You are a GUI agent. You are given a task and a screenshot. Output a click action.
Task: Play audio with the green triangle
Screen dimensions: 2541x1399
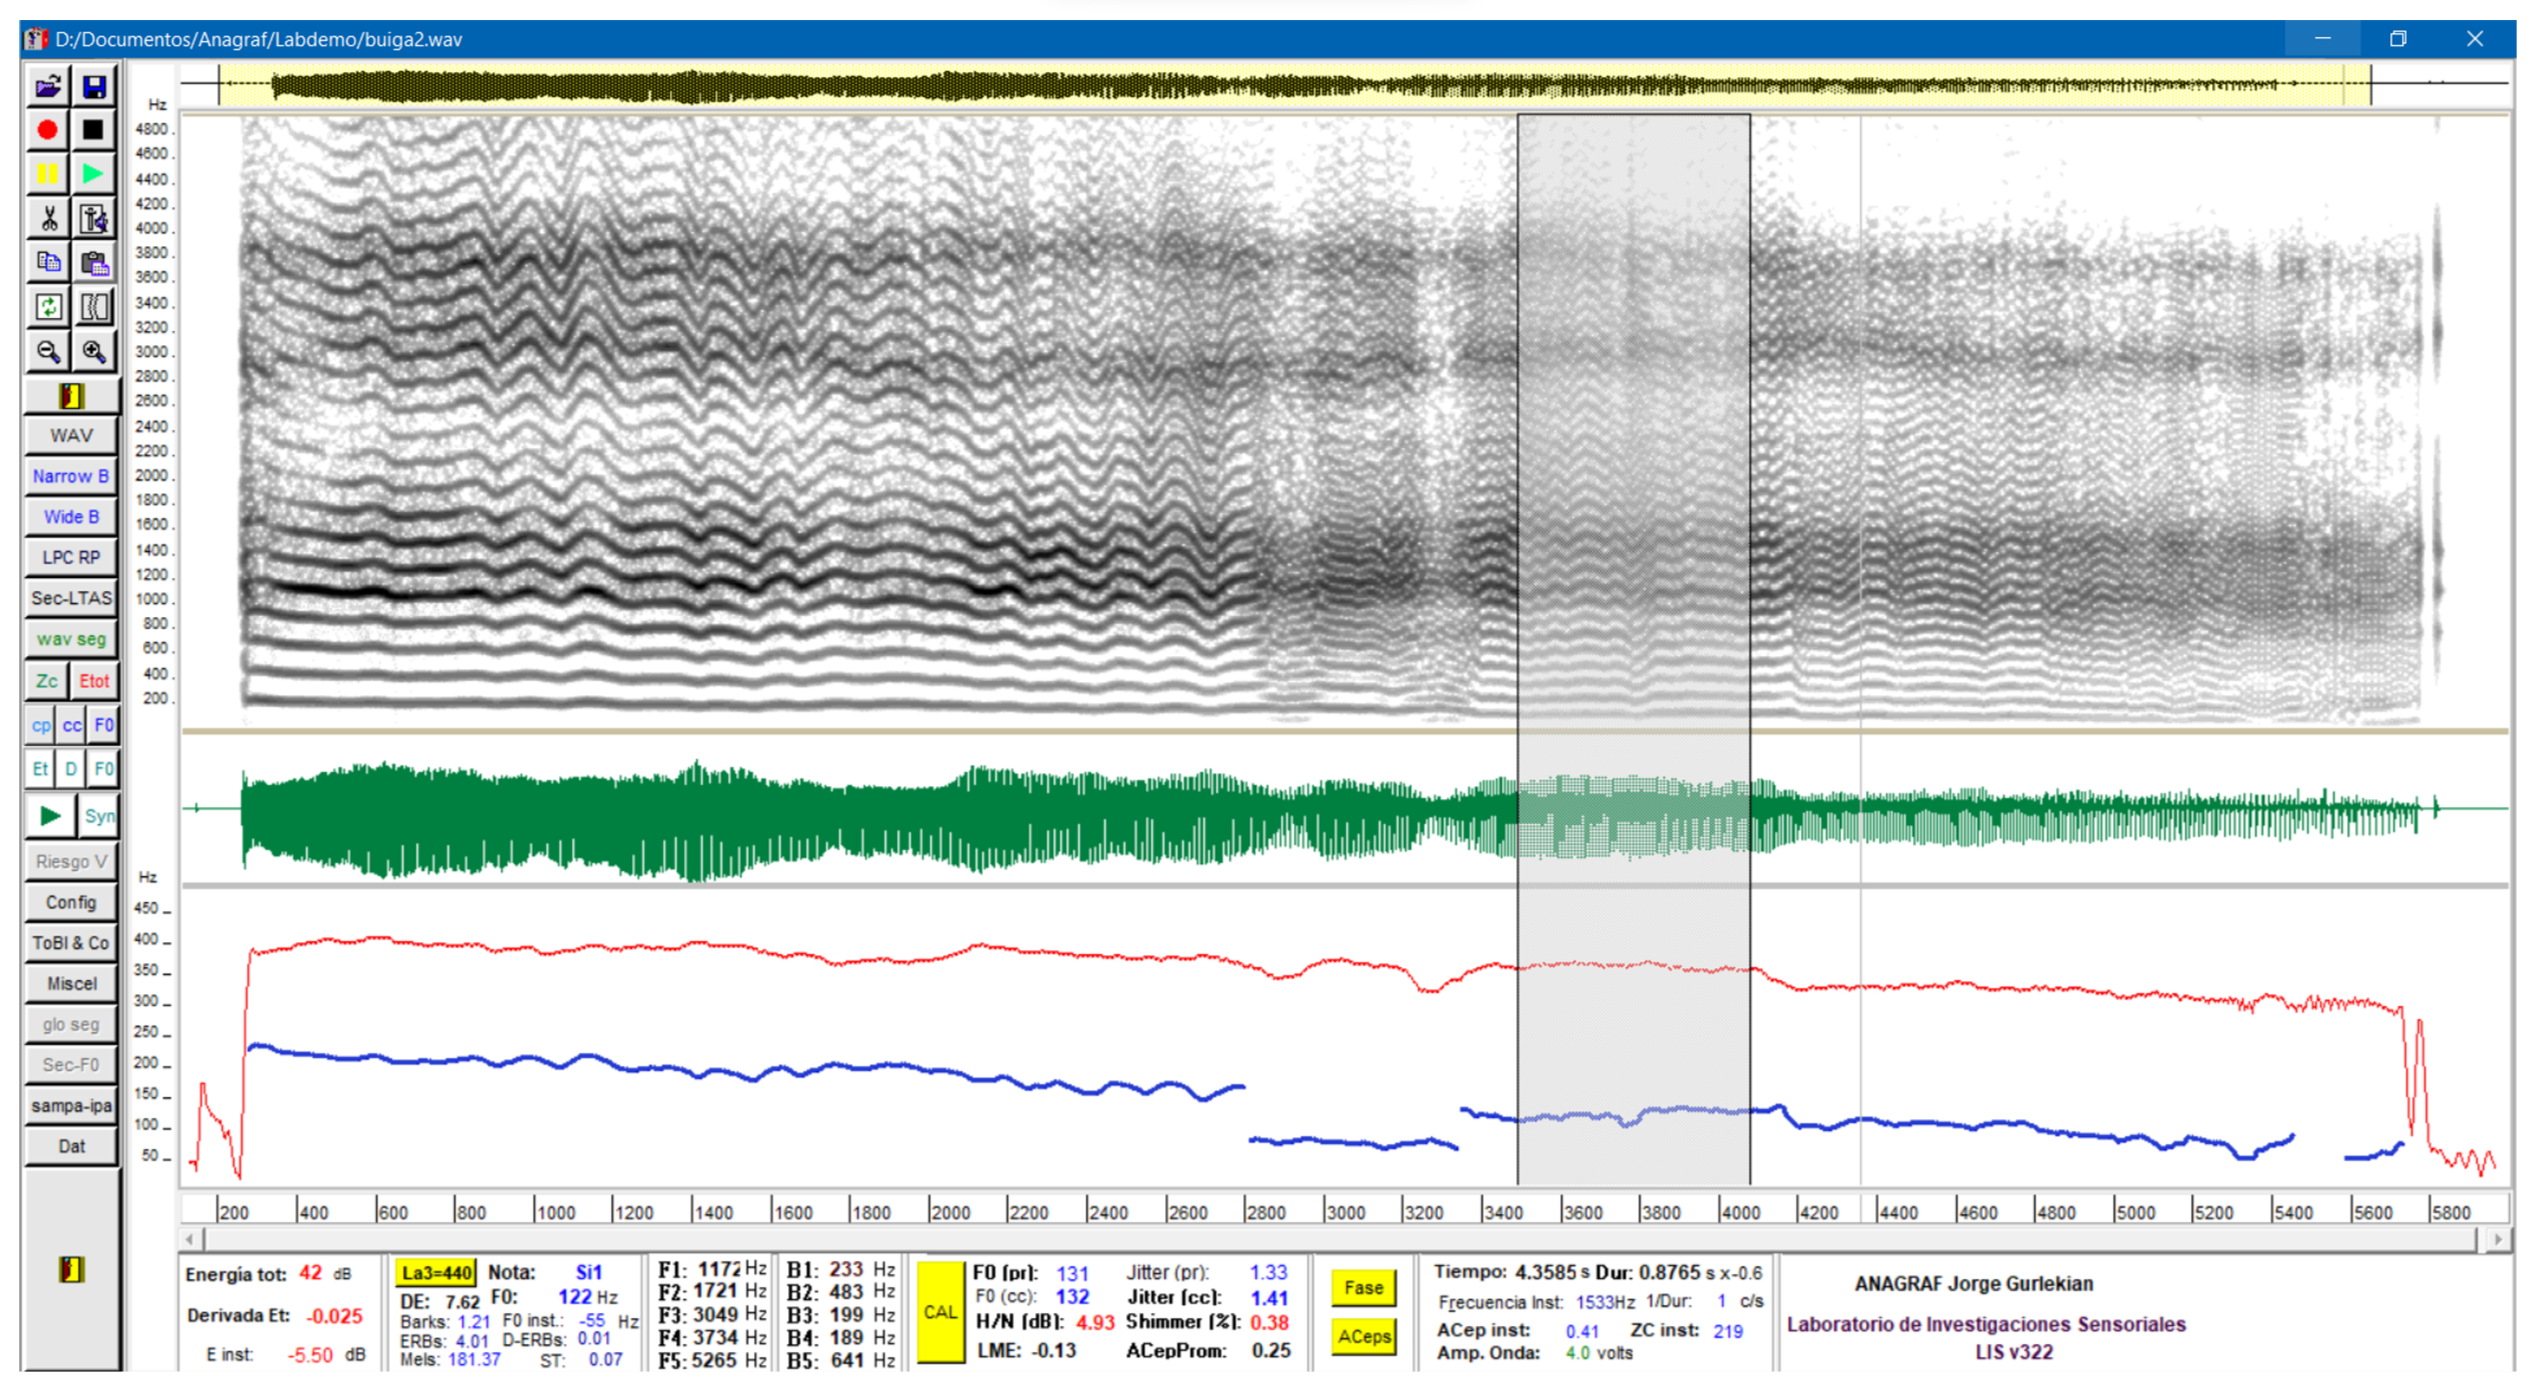94,174
